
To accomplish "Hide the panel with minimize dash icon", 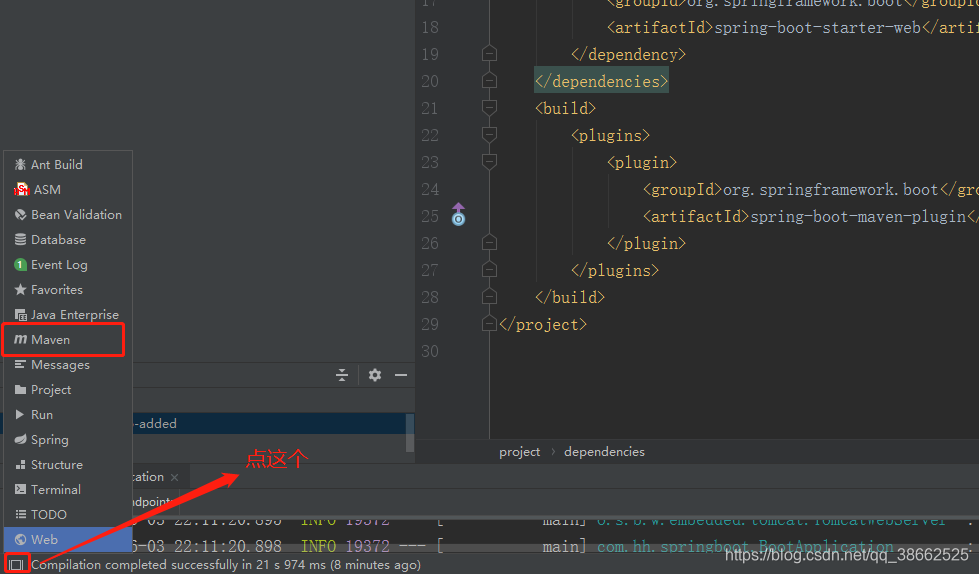I will coord(401,375).
